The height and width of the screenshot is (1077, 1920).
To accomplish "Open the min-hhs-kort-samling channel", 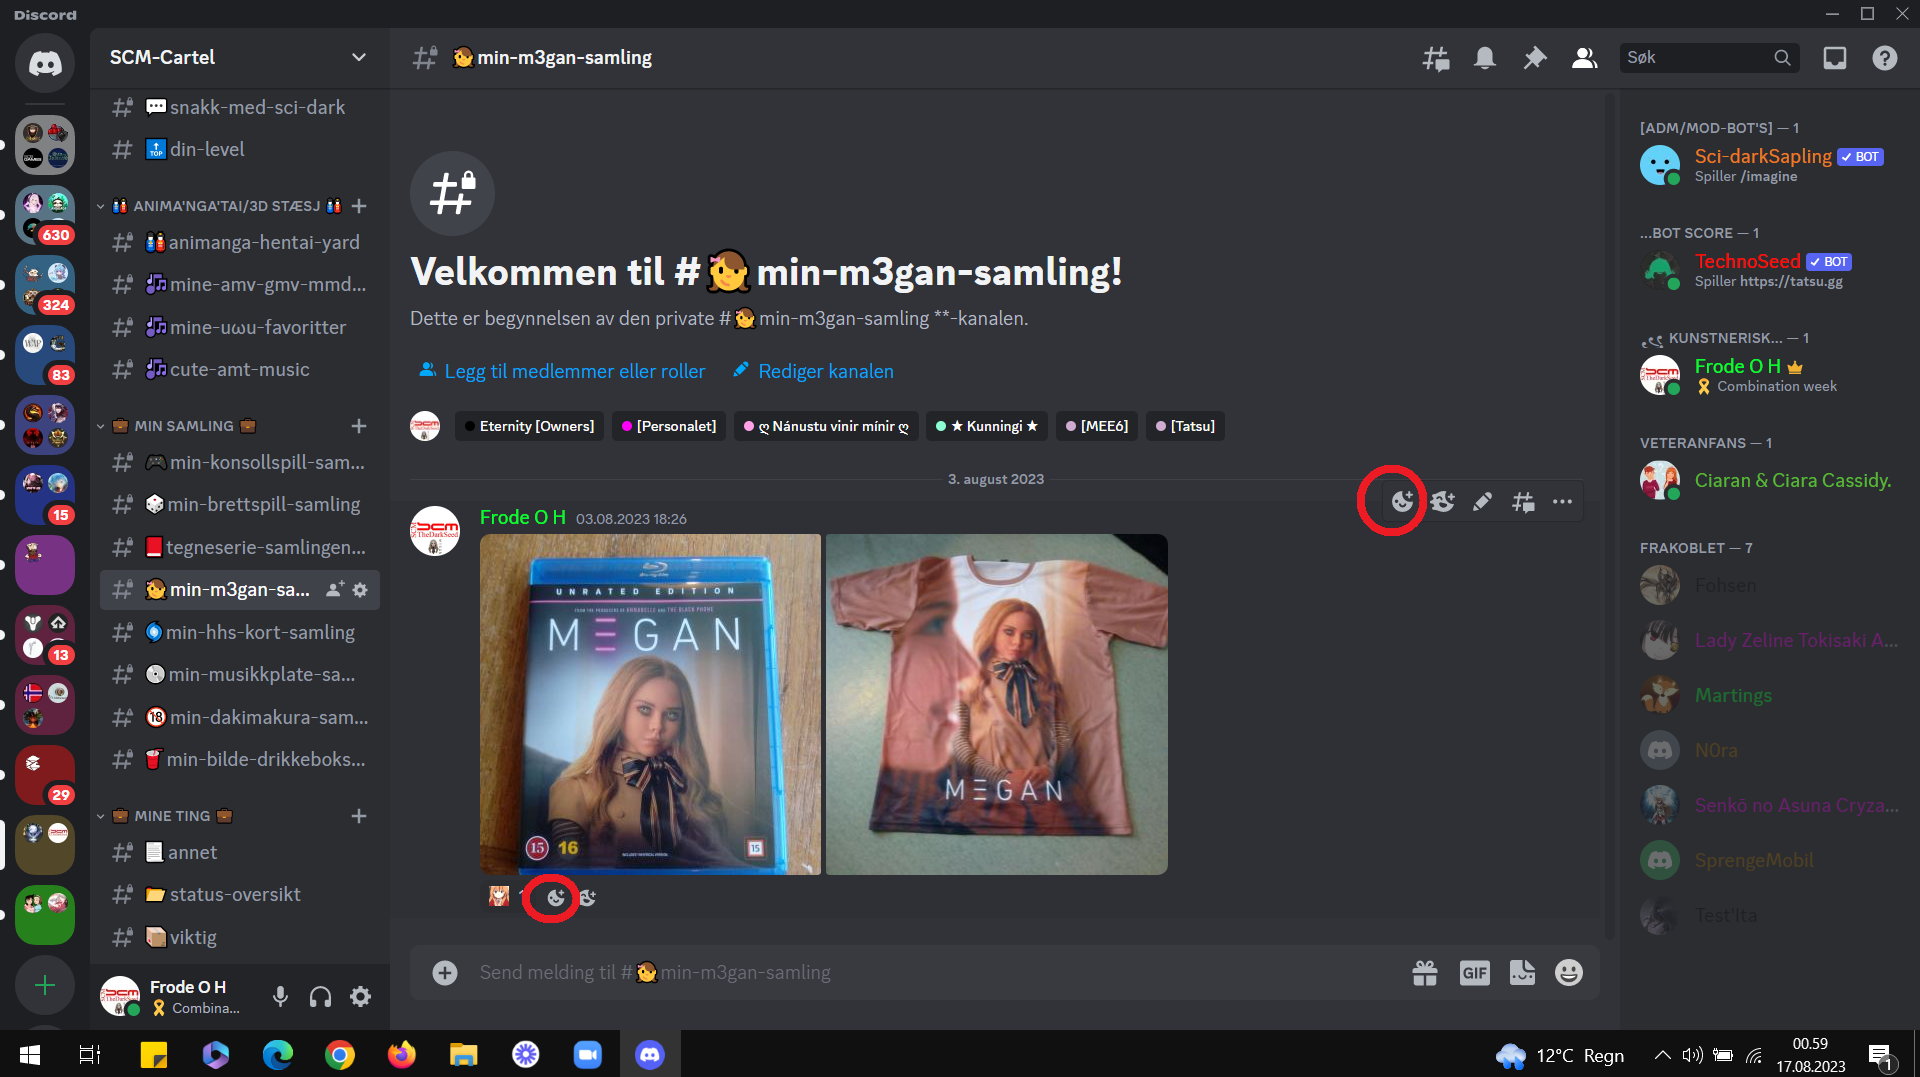I will click(x=240, y=632).
